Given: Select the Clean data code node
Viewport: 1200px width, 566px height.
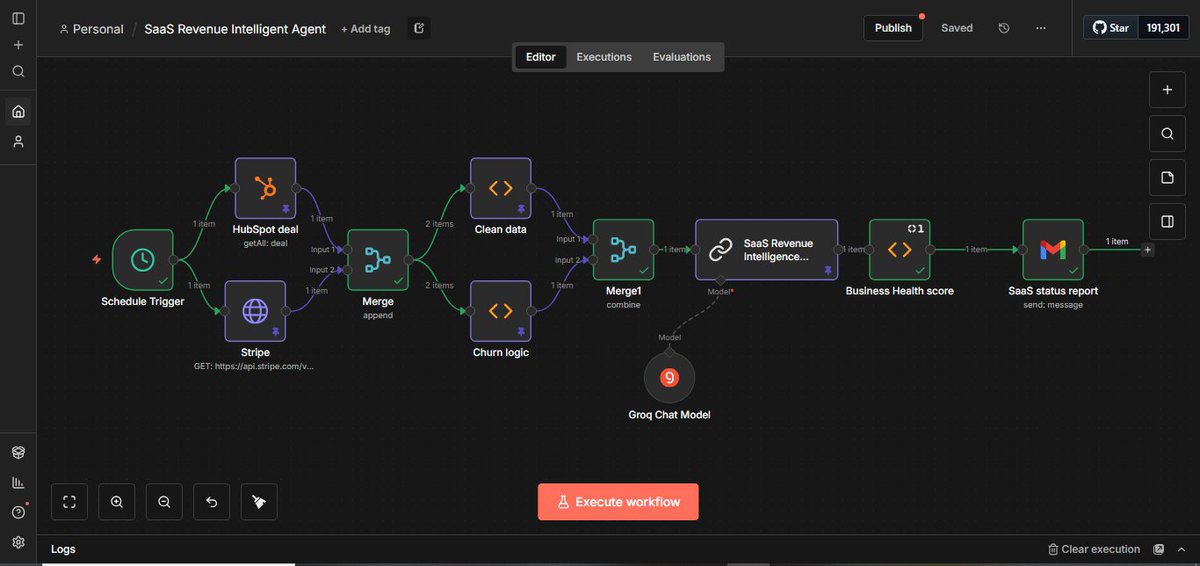Looking at the screenshot, I should pyautogui.click(x=501, y=188).
